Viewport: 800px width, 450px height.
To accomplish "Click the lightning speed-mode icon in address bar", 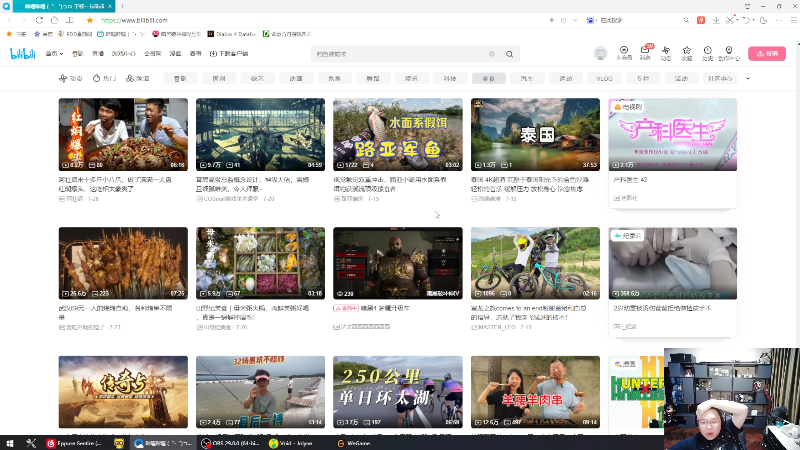I will click(x=552, y=20).
